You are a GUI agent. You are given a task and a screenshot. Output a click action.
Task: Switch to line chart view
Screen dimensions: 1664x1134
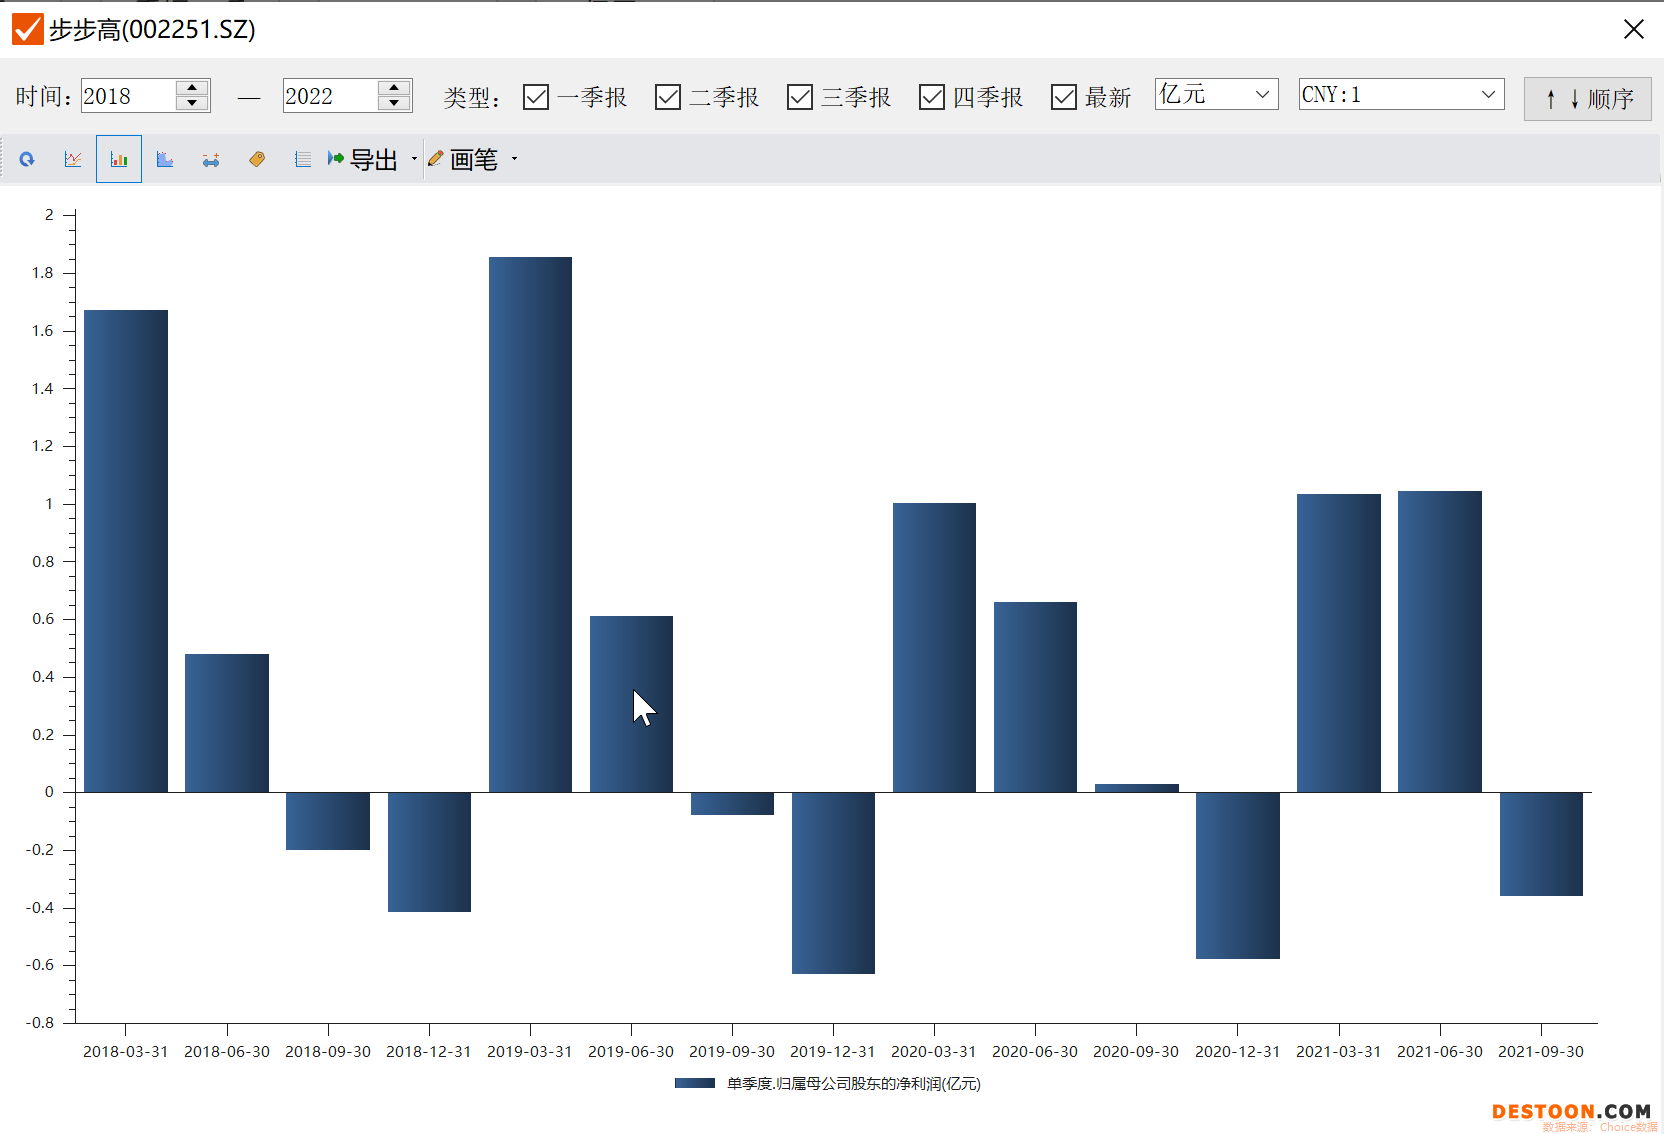[73, 159]
